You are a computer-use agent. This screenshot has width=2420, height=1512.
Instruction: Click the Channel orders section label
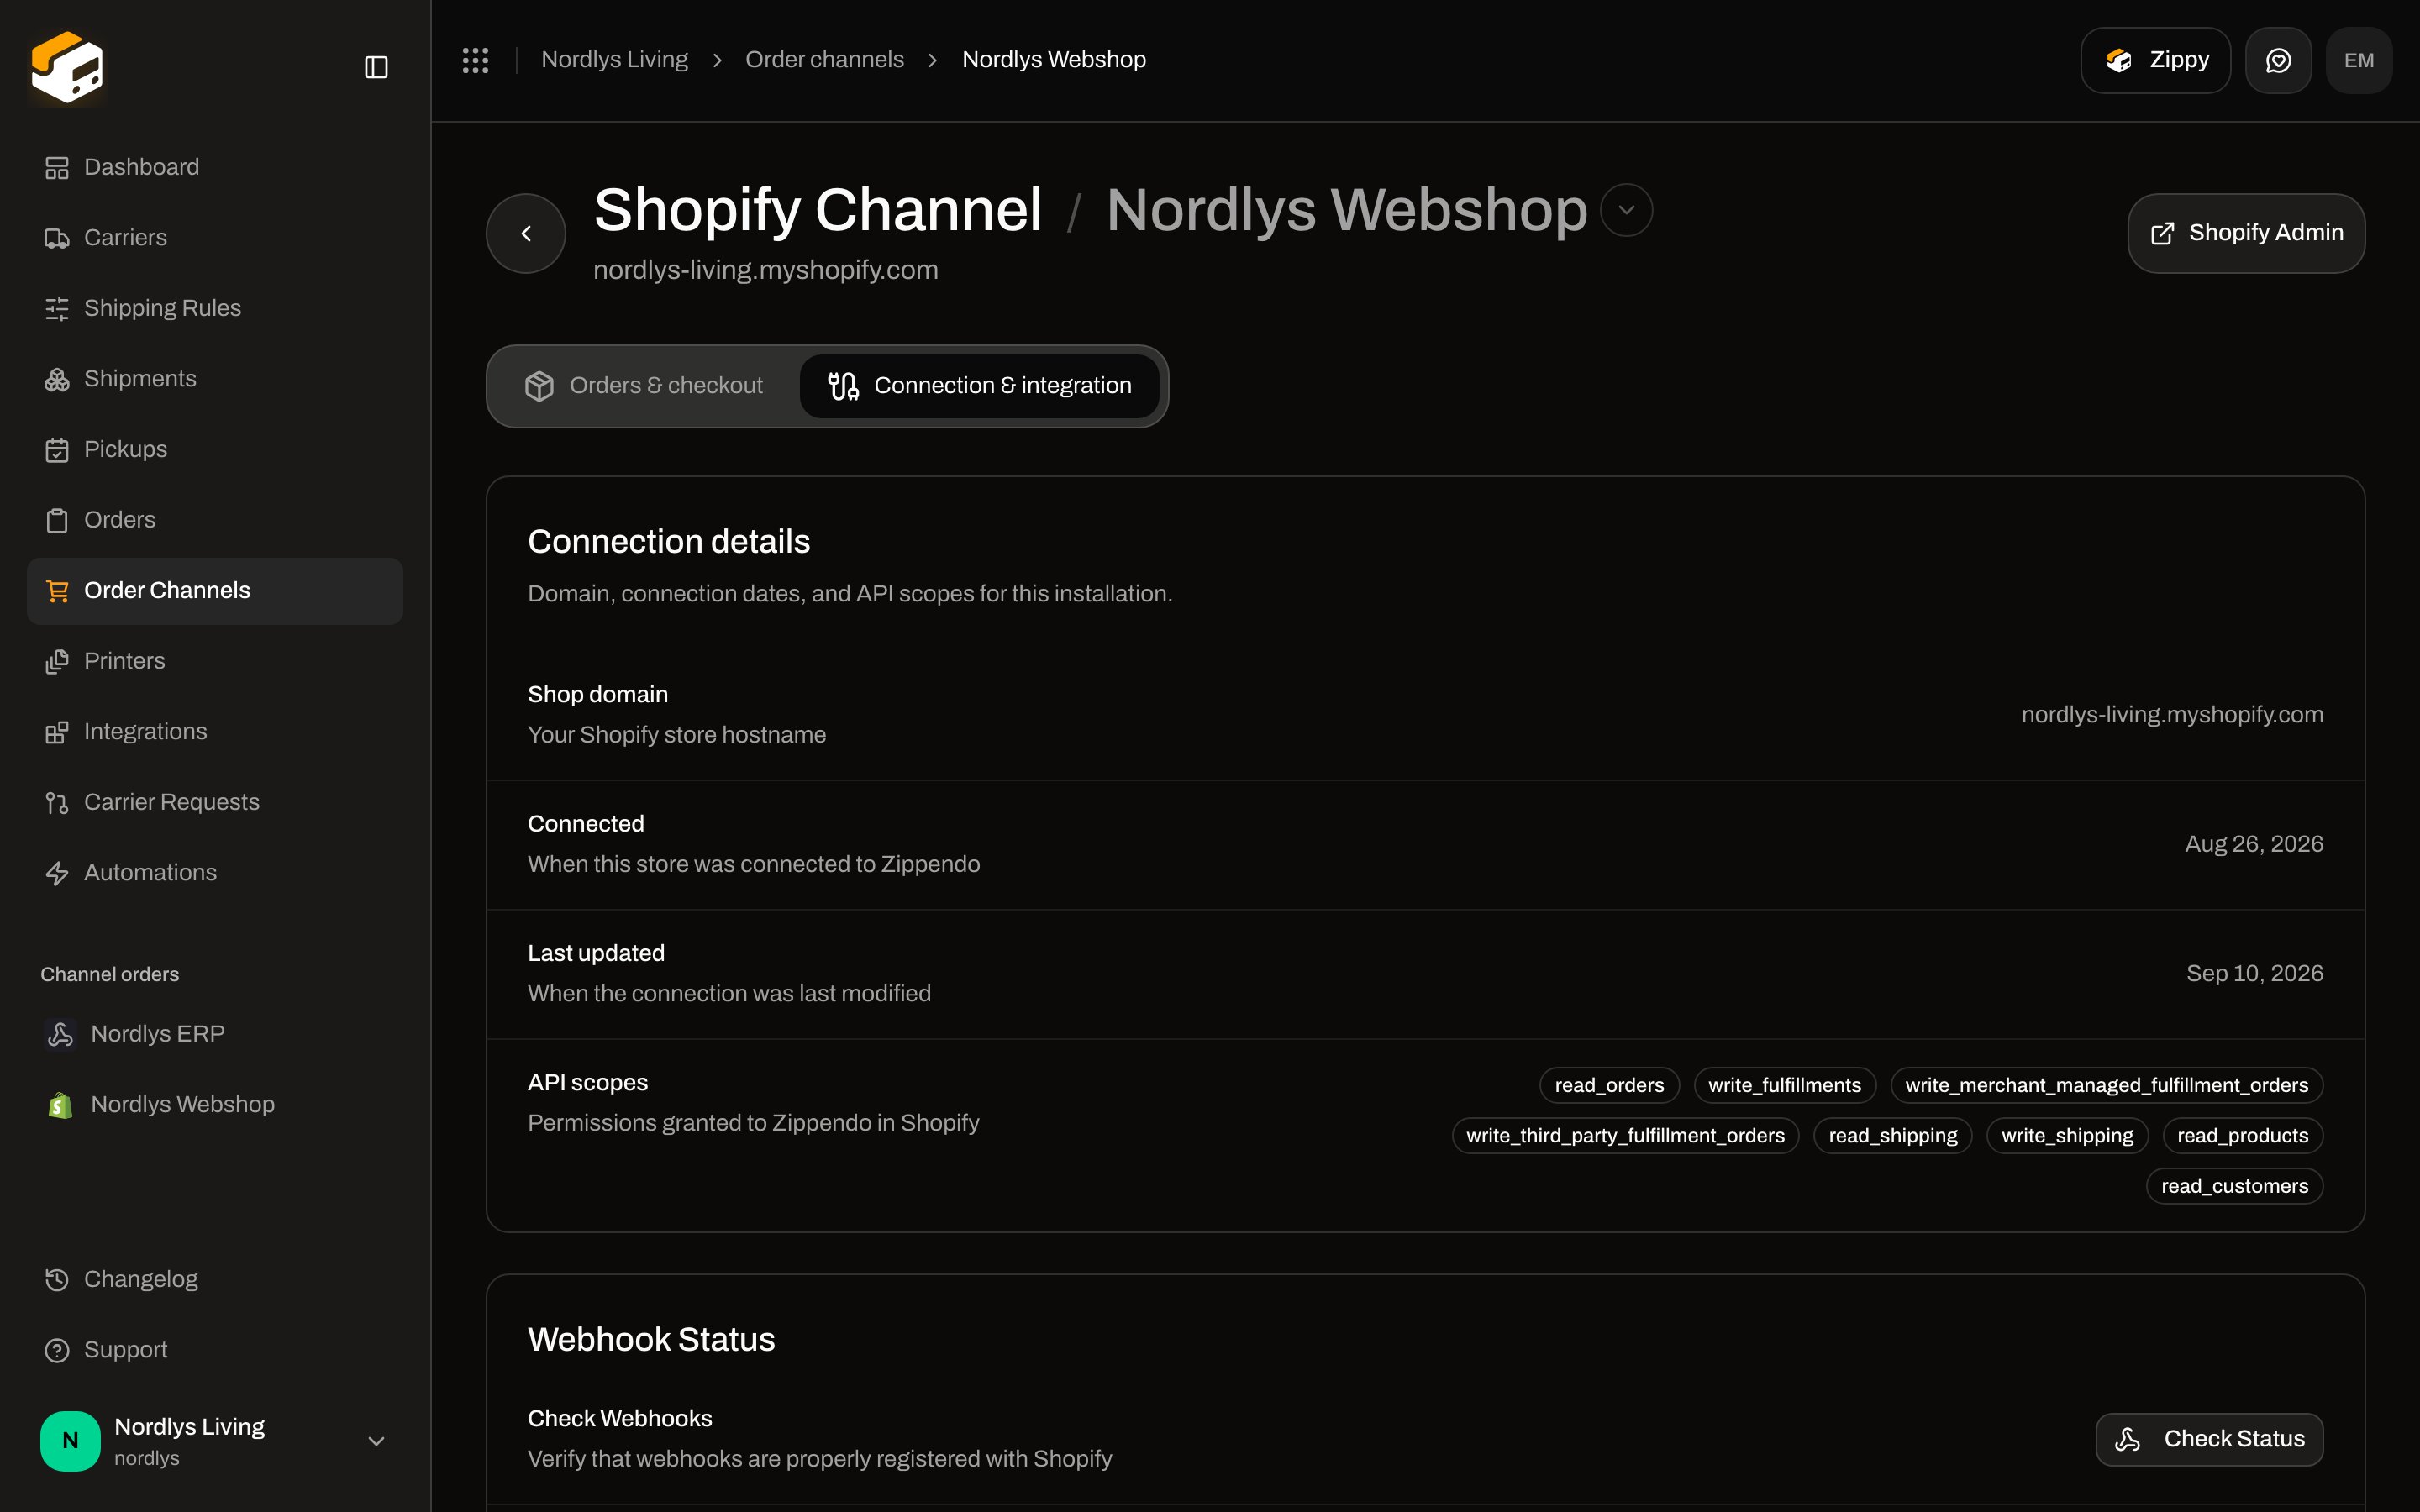point(110,975)
